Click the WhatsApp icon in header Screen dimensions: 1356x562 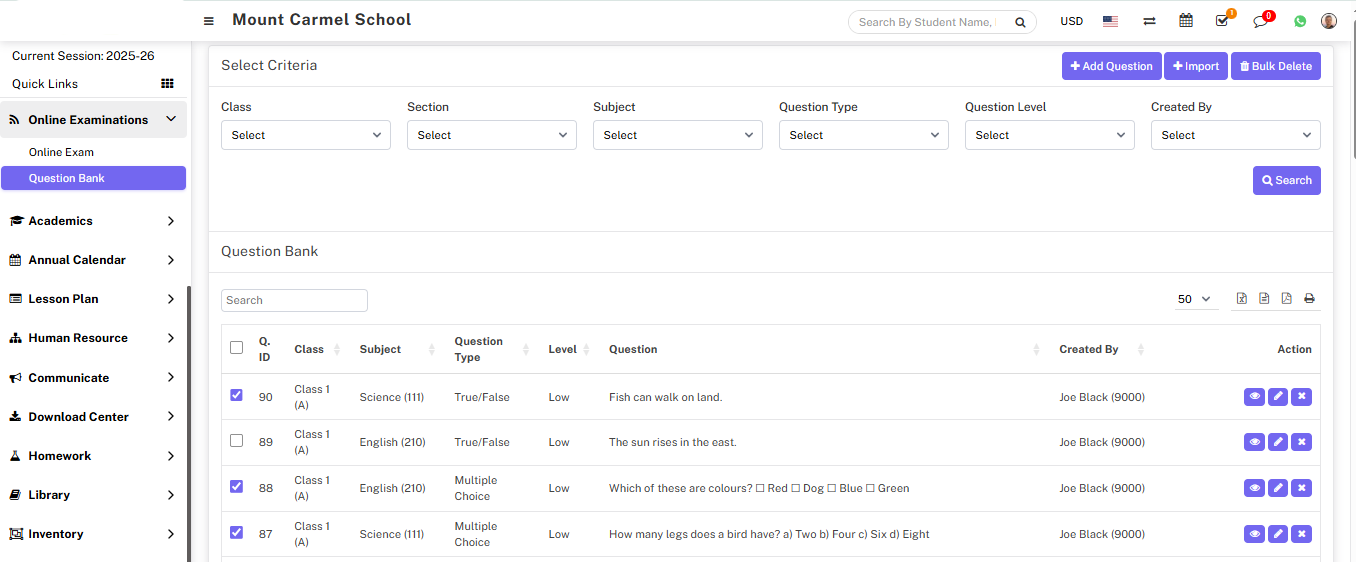pyautogui.click(x=1300, y=21)
